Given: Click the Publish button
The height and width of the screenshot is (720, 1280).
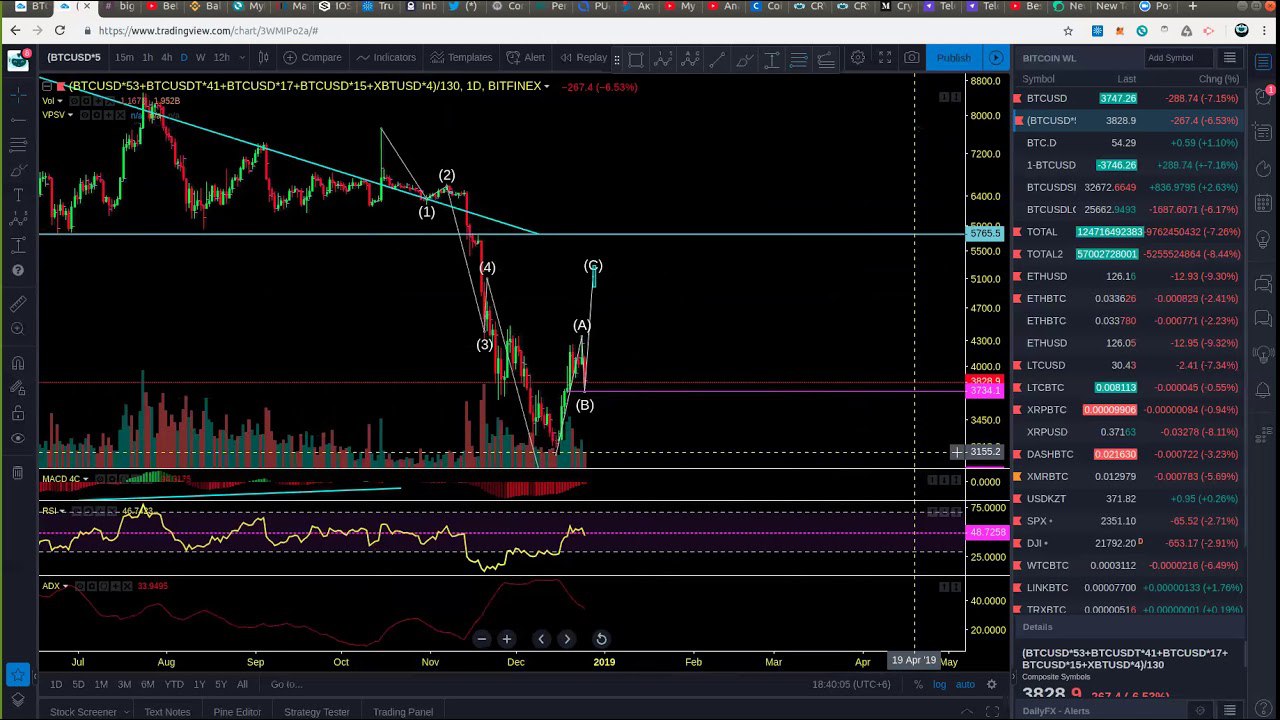Looking at the screenshot, I should tap(953, 58).
